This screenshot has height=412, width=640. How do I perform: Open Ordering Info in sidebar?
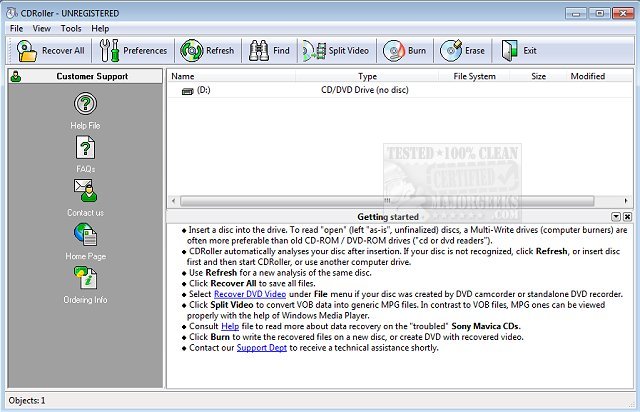tap(85, 278)
